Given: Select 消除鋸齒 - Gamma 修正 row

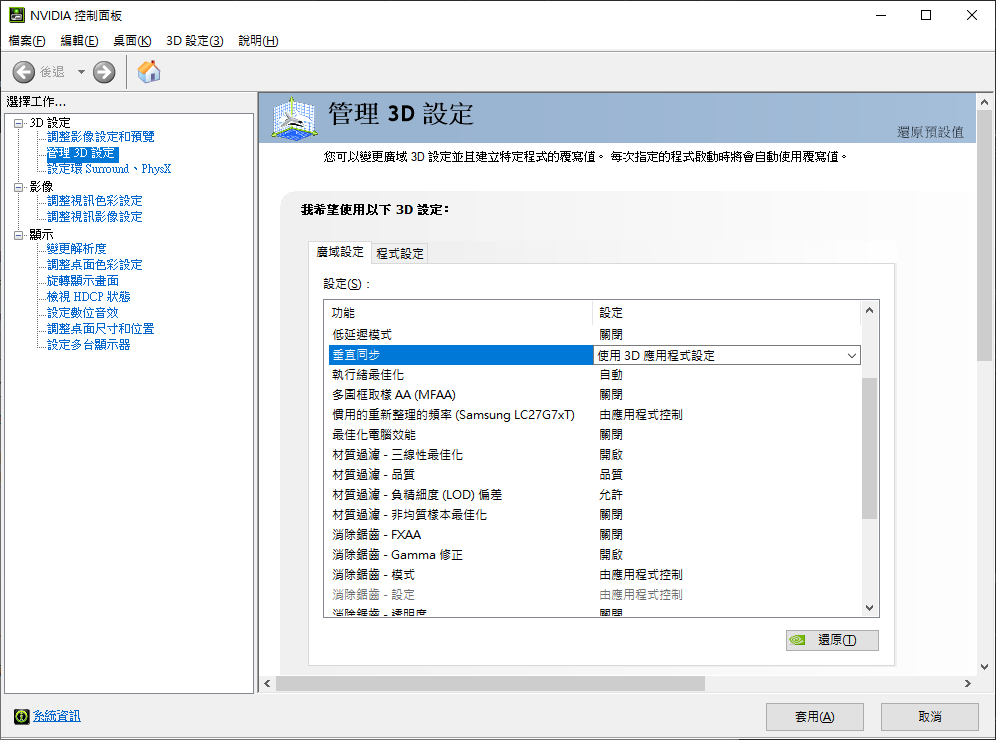Looking at the screenshot, I should (595, 555).
